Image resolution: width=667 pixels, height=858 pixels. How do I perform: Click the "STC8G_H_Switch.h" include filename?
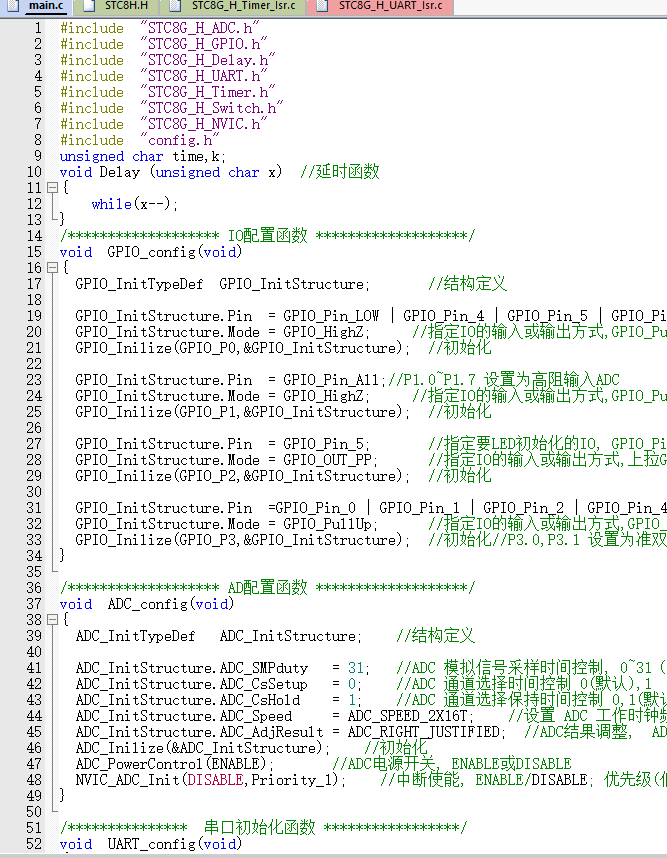pyautogui.click(x=212, y=108)
